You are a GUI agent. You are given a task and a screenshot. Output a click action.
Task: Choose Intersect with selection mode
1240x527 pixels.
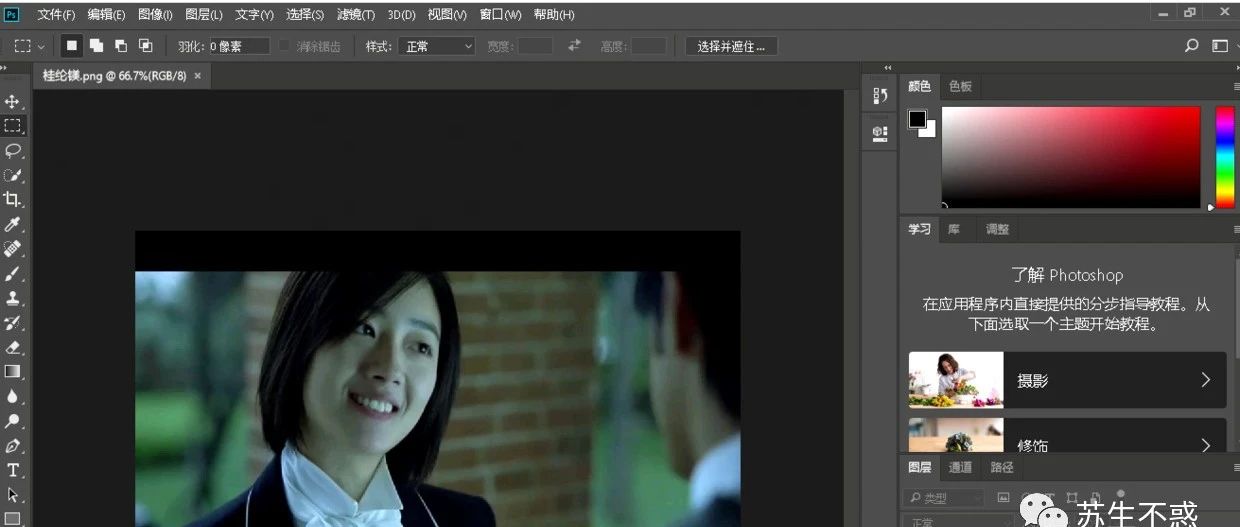(145, 46)
